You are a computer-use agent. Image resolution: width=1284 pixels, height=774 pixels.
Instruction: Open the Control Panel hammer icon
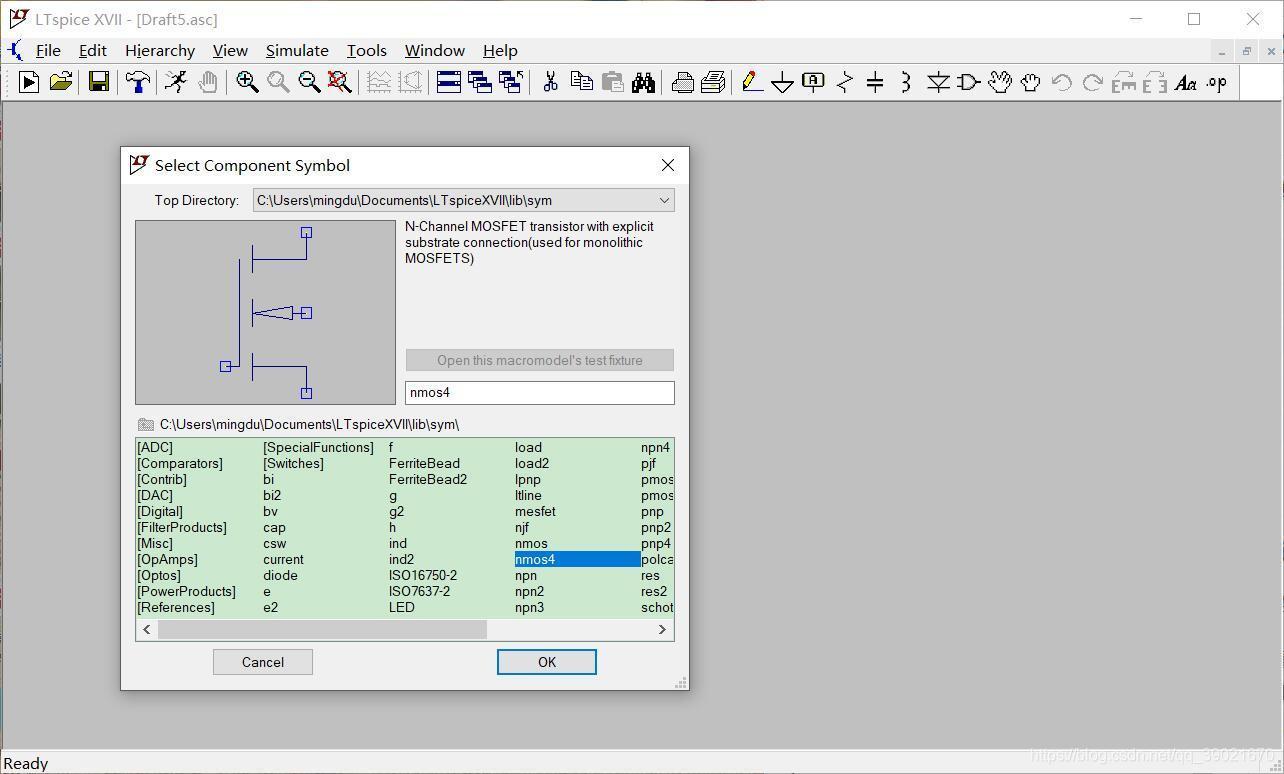pyautogui.click(x=138, y=82)
